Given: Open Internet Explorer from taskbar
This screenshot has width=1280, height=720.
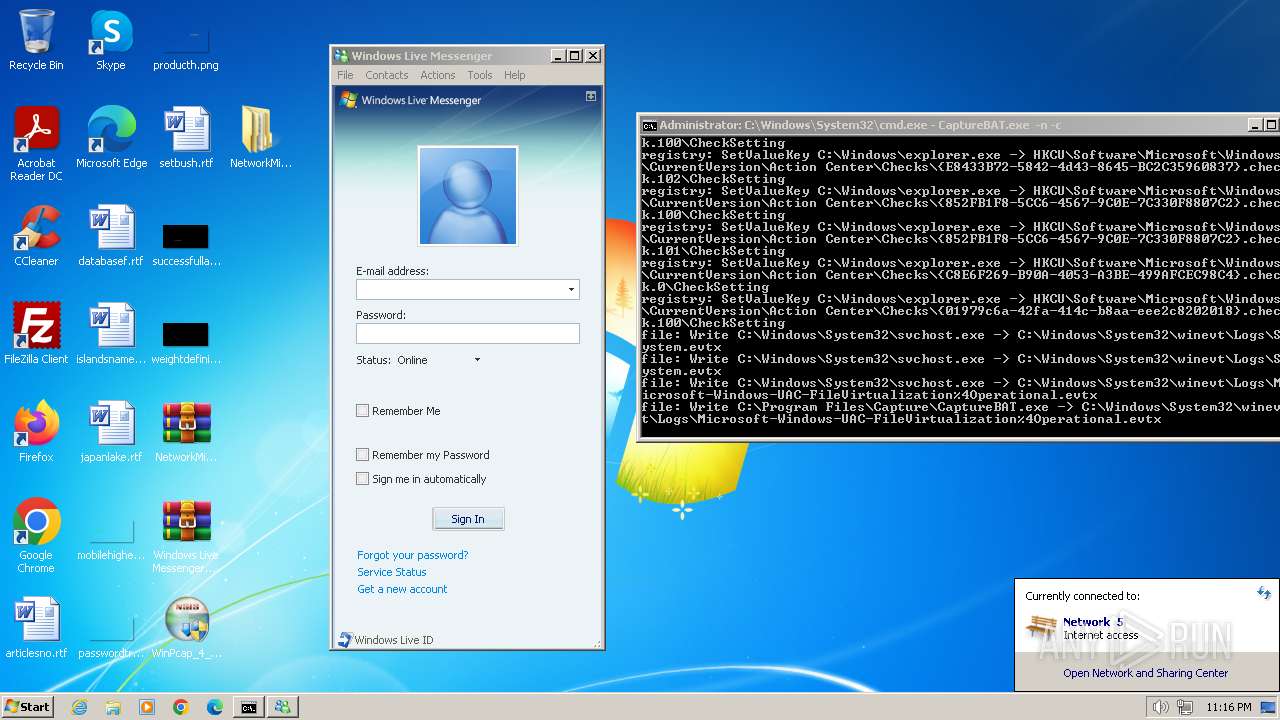Looking at the screenshot, I should (x=79, y=707).
